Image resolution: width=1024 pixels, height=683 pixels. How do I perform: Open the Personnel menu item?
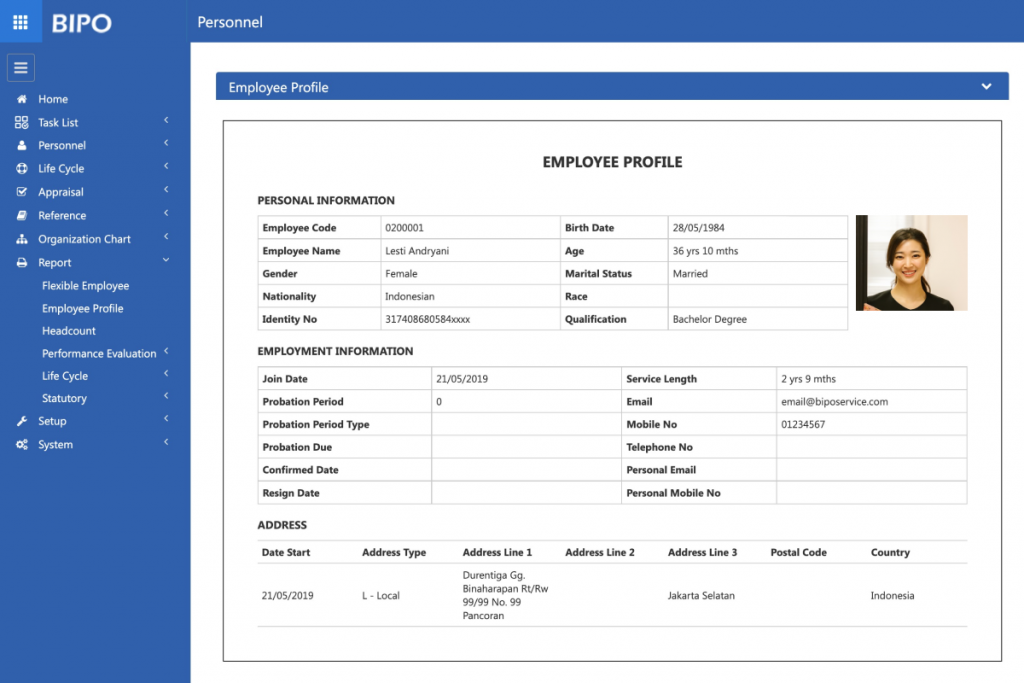(x=62, y=145)
